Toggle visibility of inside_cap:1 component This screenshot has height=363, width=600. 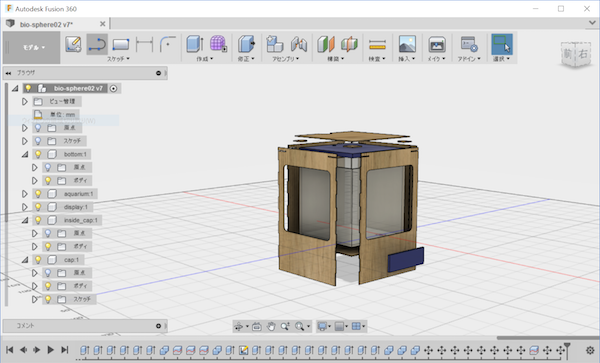click(38, 220)
